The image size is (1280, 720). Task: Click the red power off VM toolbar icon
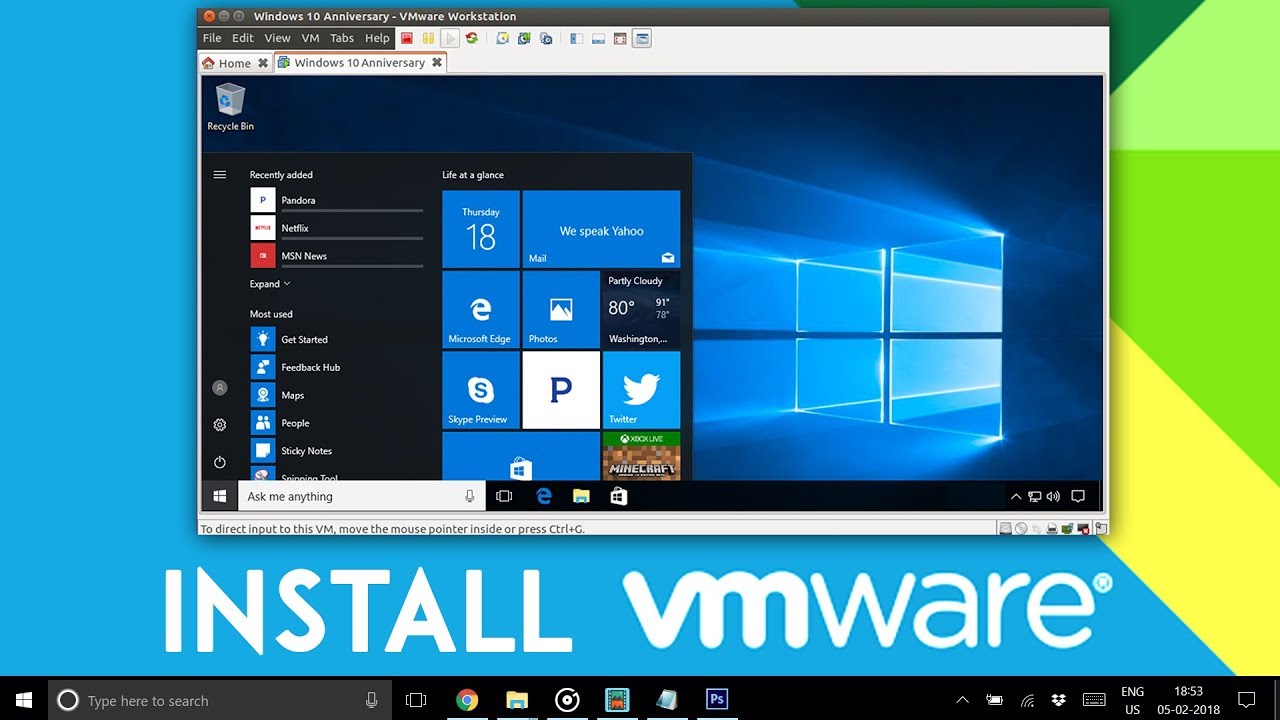[407, 38]
